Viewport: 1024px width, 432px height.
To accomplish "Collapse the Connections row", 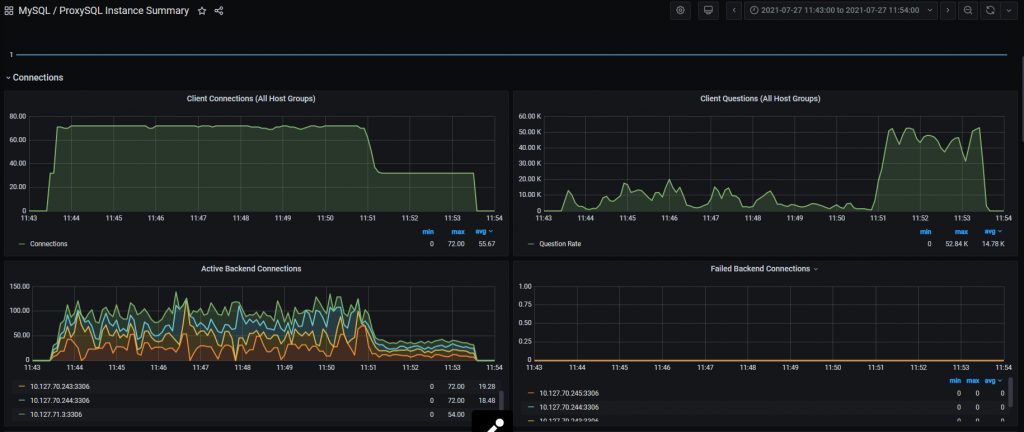I will click(35, 78).
